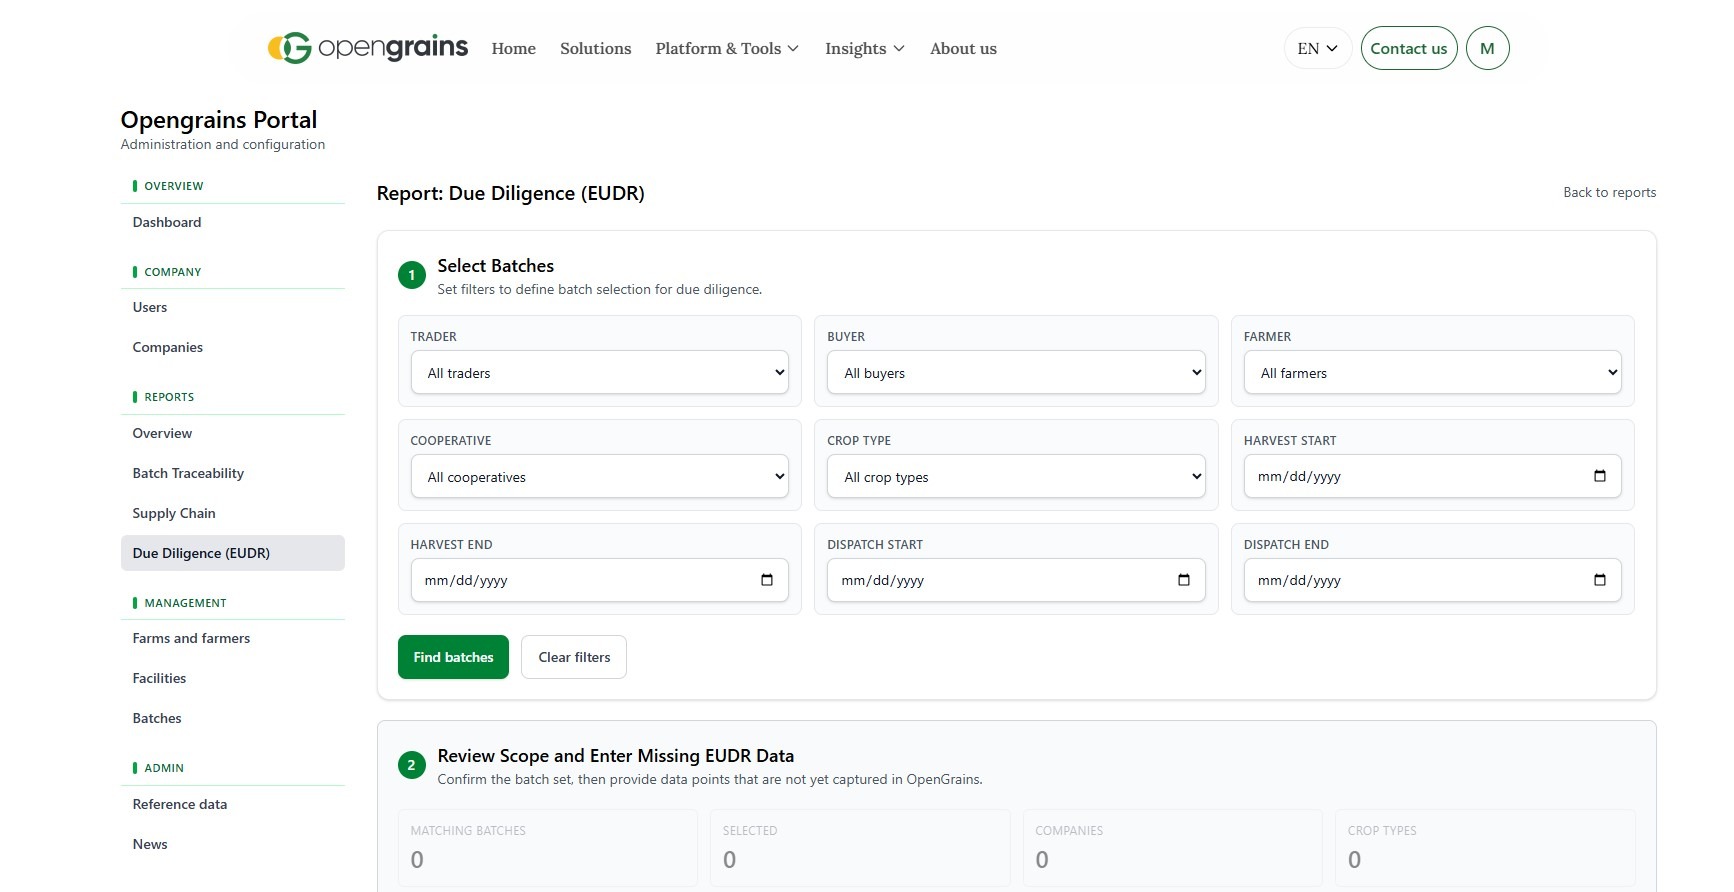This screenshot has height=892, width=1734.
Task: Click 'Report: Due Diligence (EUDR)' title
Action: click(510, 193)
